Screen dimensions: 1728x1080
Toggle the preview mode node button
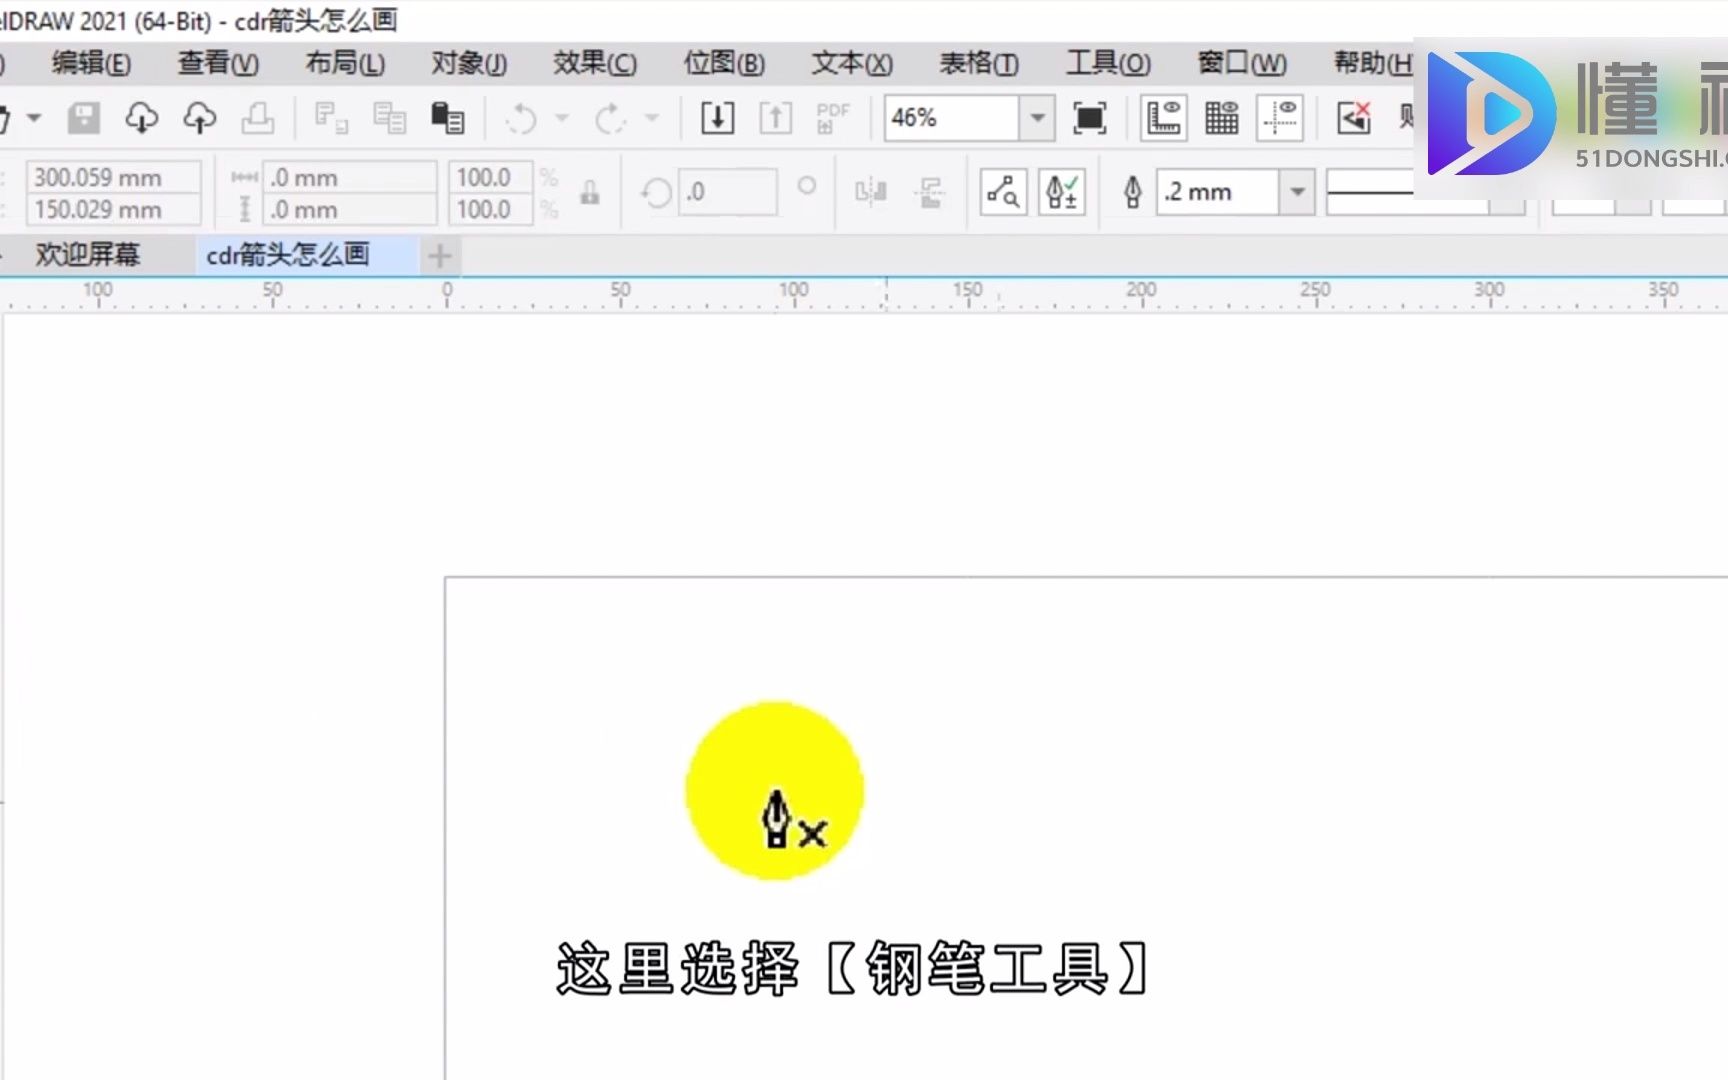coord(1003,191)
